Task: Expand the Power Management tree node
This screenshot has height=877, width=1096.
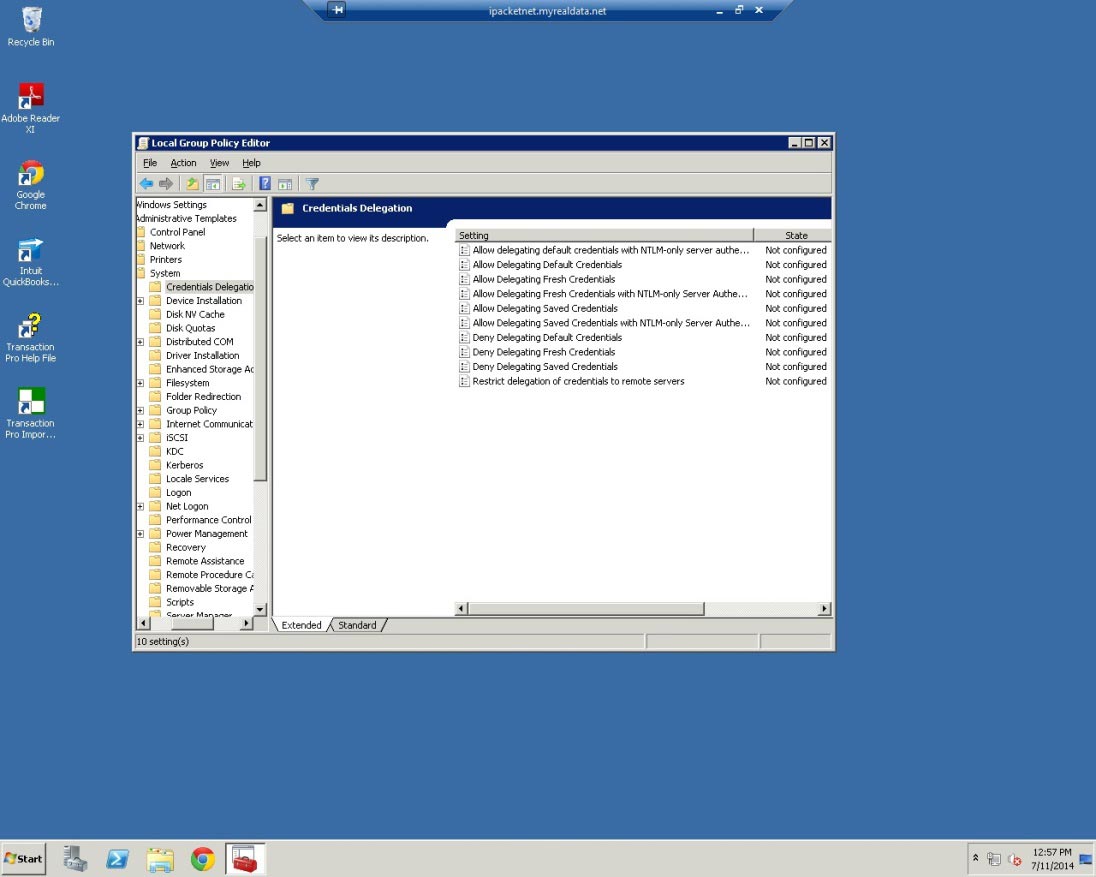Action: (x=141, y=534)
